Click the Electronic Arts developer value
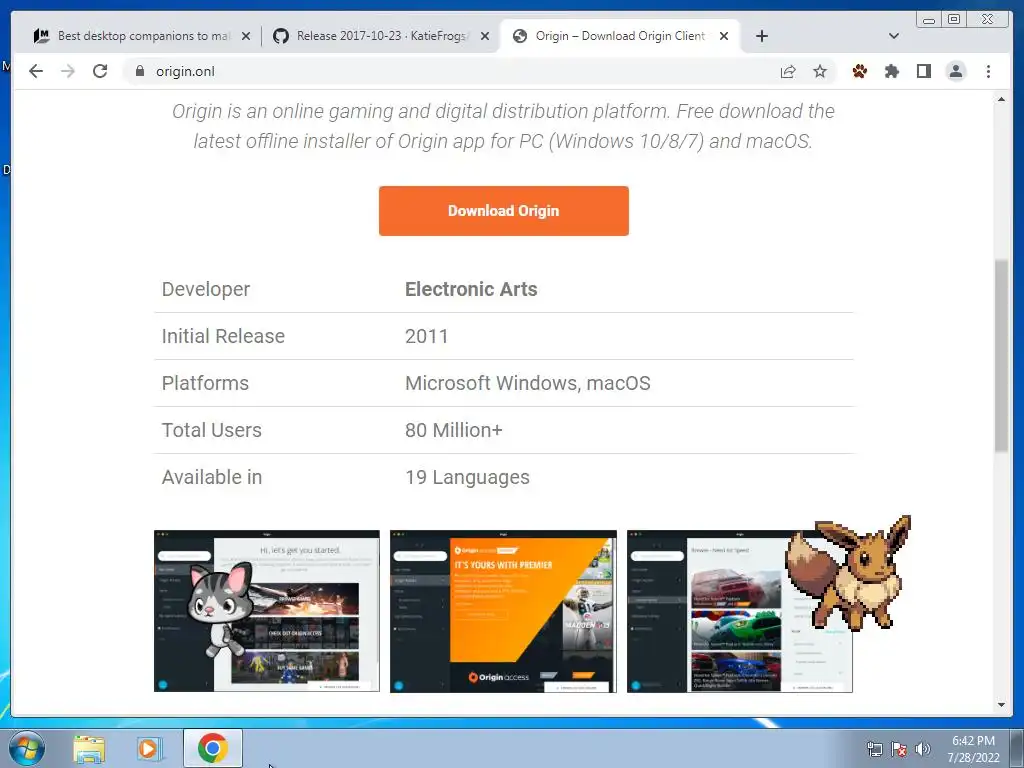The width and height of the screenshot is (1024, 768). coord(471,289)
